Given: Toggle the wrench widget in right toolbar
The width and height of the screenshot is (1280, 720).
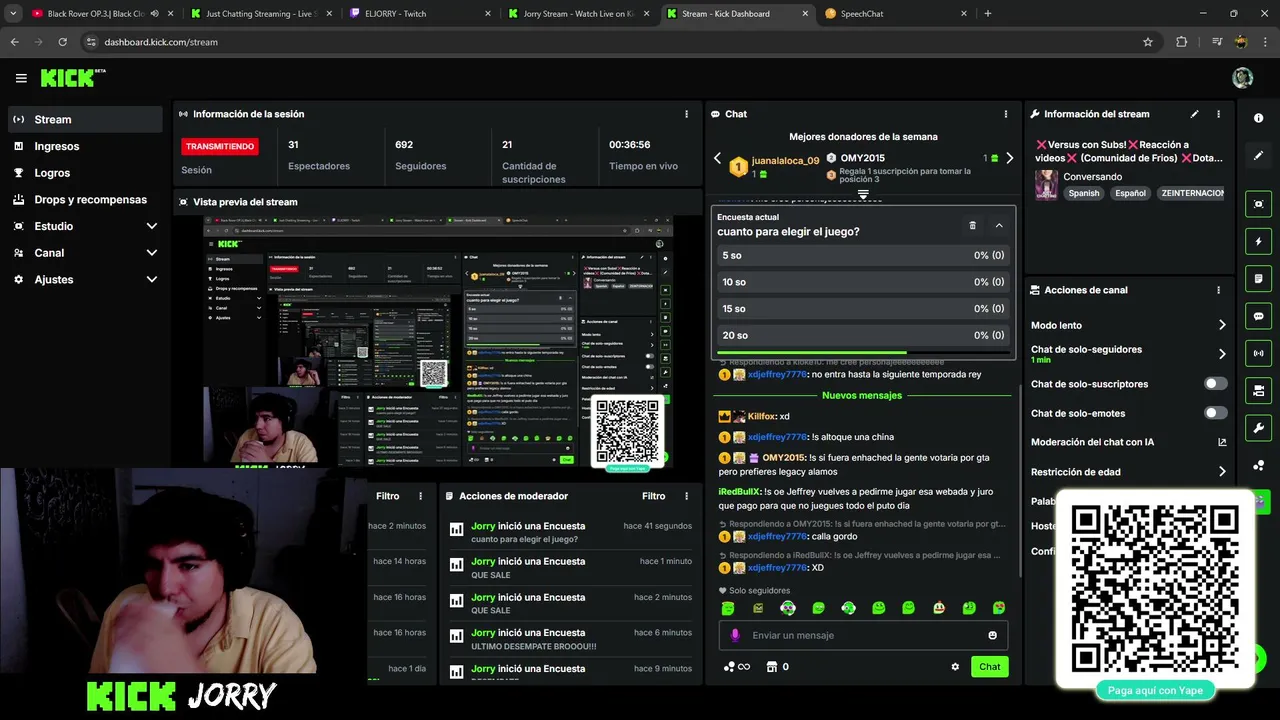Looking at the screenshot, I should (1258, 428).
